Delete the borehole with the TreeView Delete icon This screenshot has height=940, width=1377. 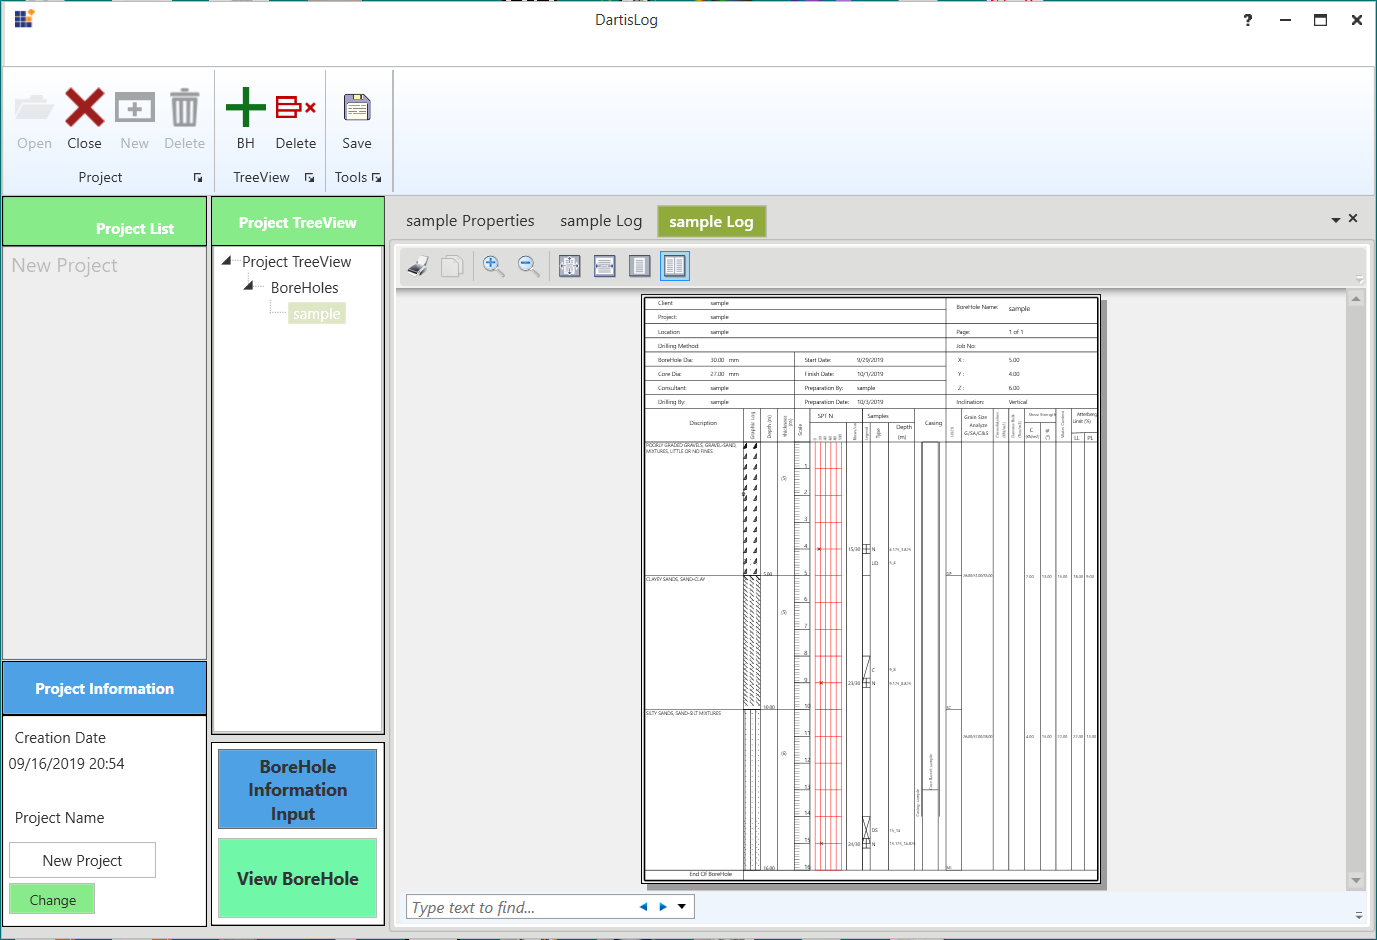[296, 108]
